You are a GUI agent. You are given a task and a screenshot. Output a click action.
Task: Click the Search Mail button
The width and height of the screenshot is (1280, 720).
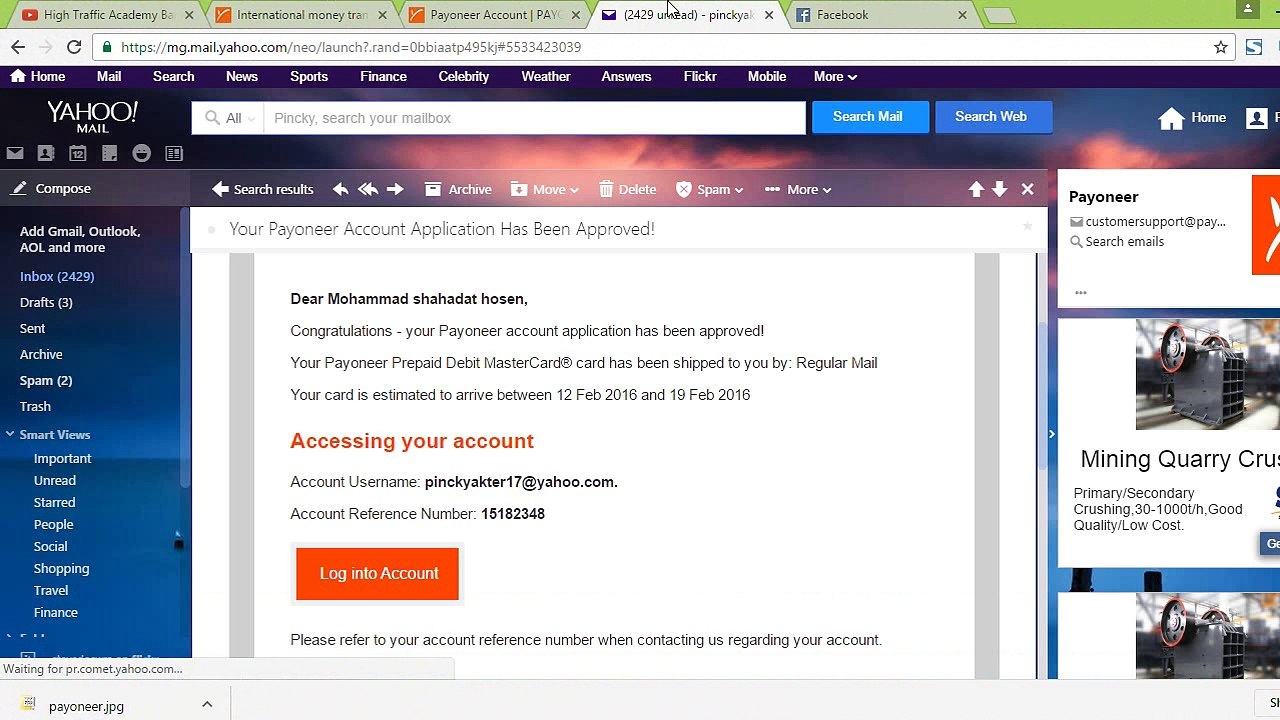pyautogui.click(x=868, y=117)
